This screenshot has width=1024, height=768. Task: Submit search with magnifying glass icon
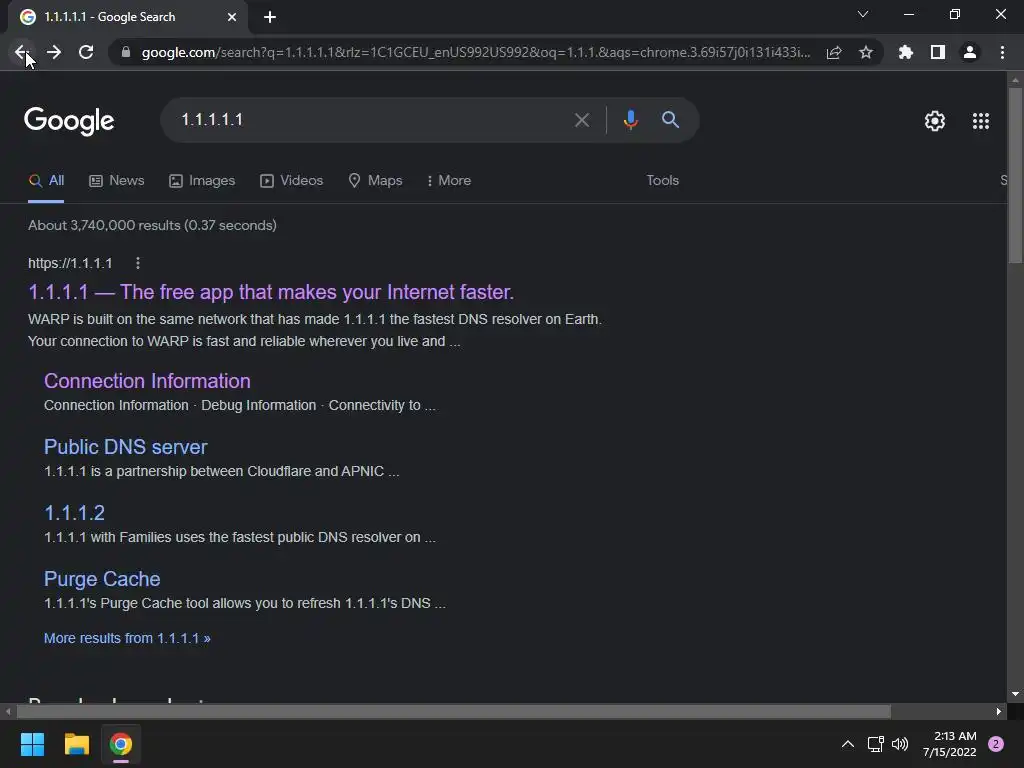[670, 120]
